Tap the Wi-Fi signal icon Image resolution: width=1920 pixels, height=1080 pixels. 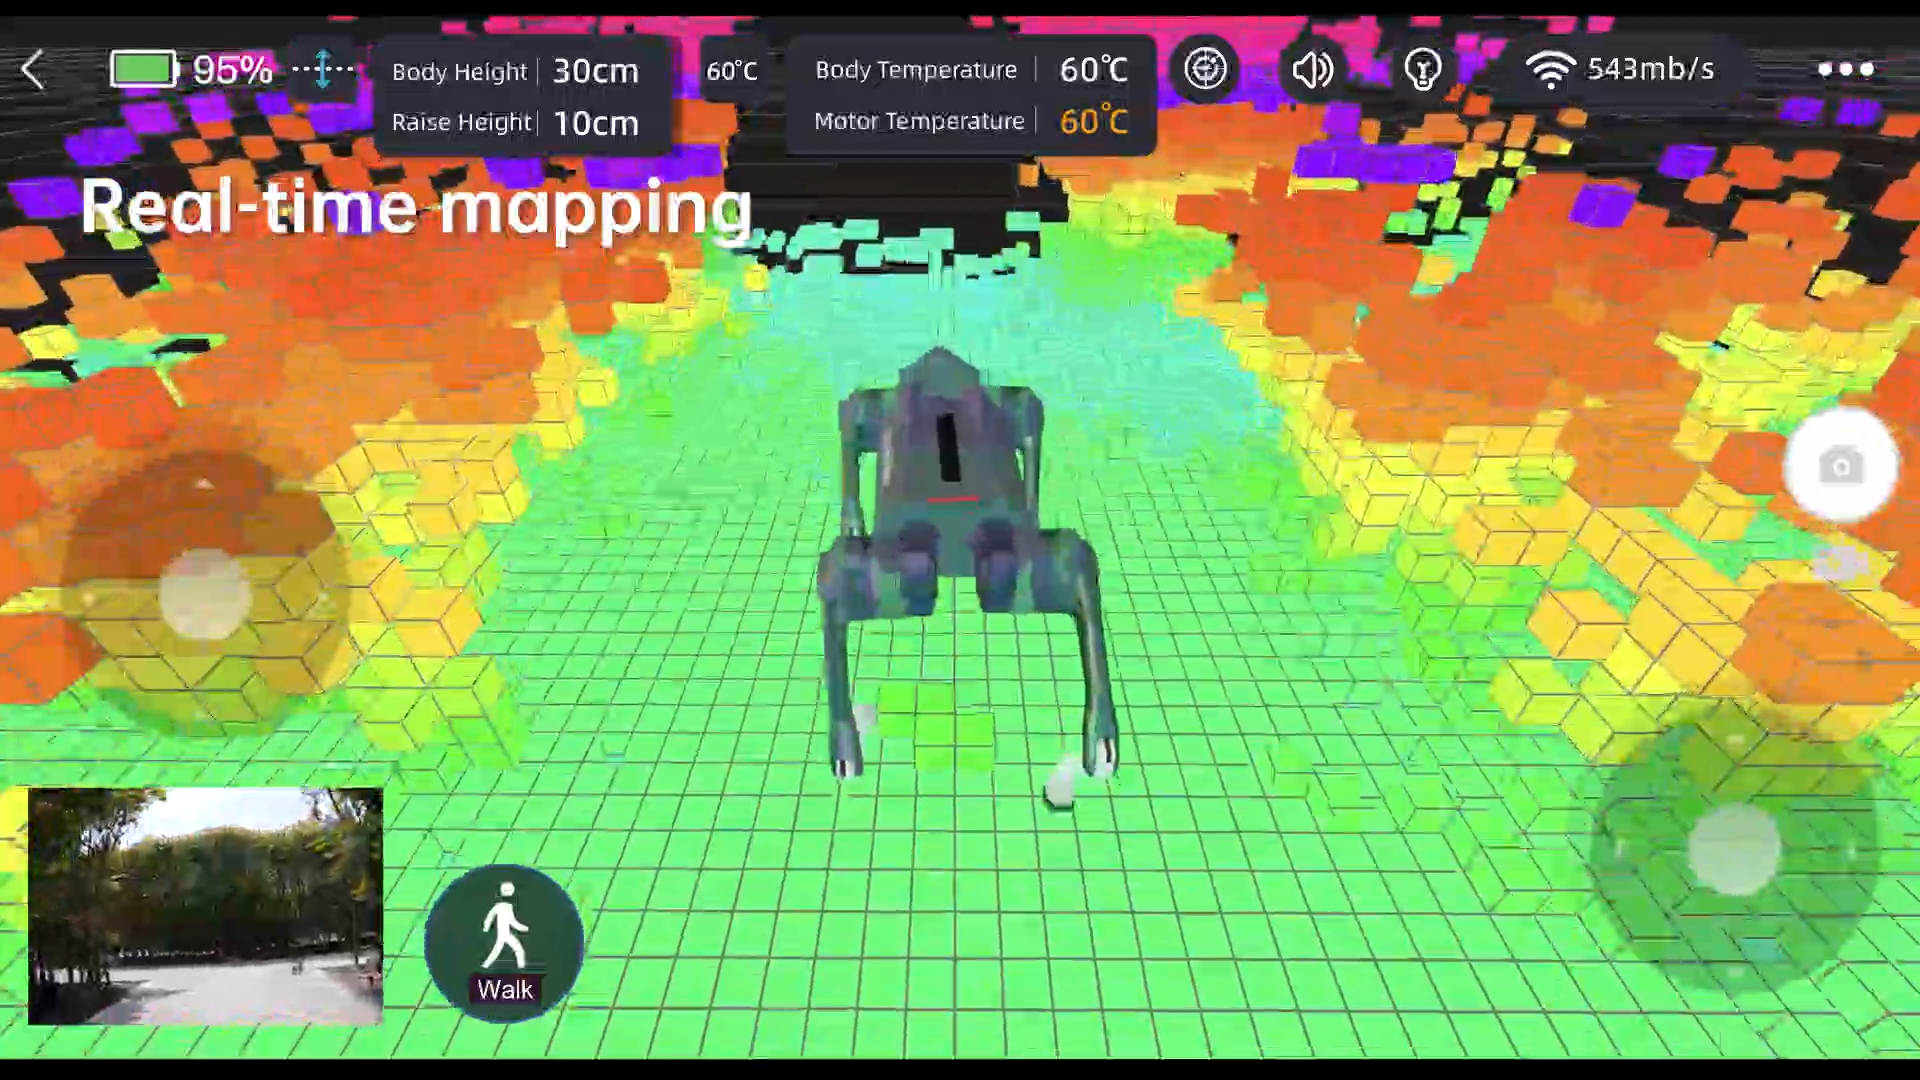(x=1550, y=69)
